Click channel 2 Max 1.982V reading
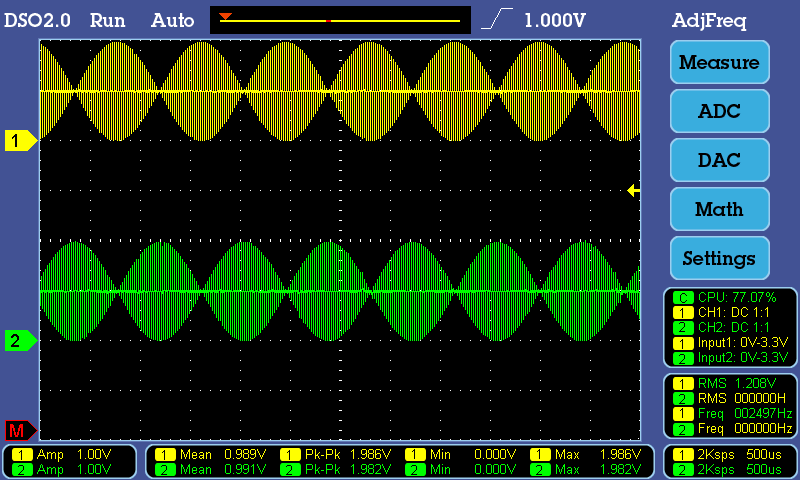 coord(586,469)
